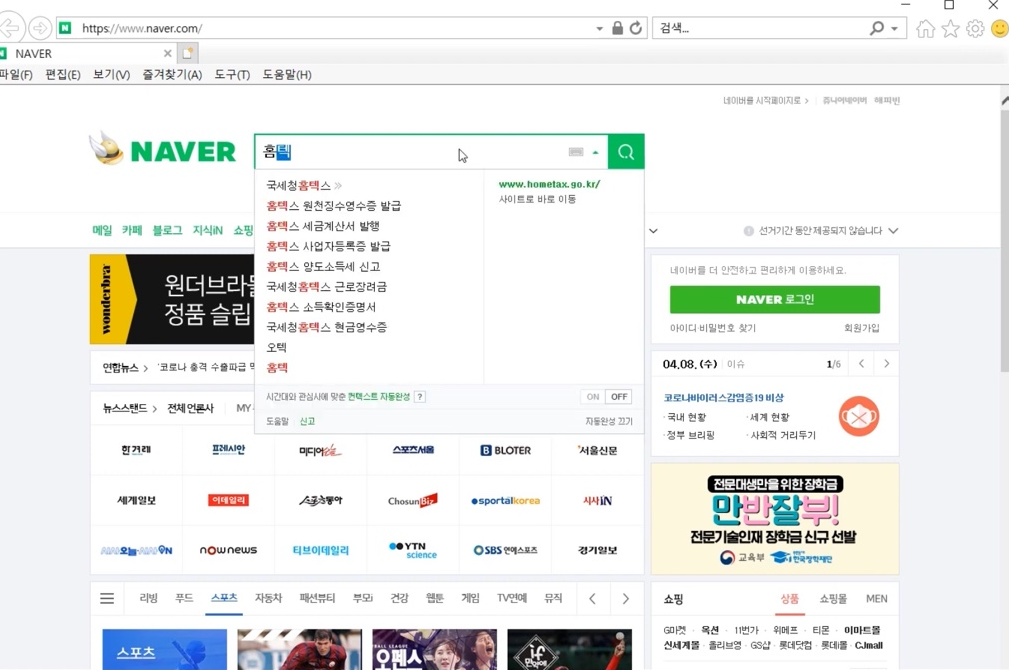Click the YTN science press logo

pos(413,550)
